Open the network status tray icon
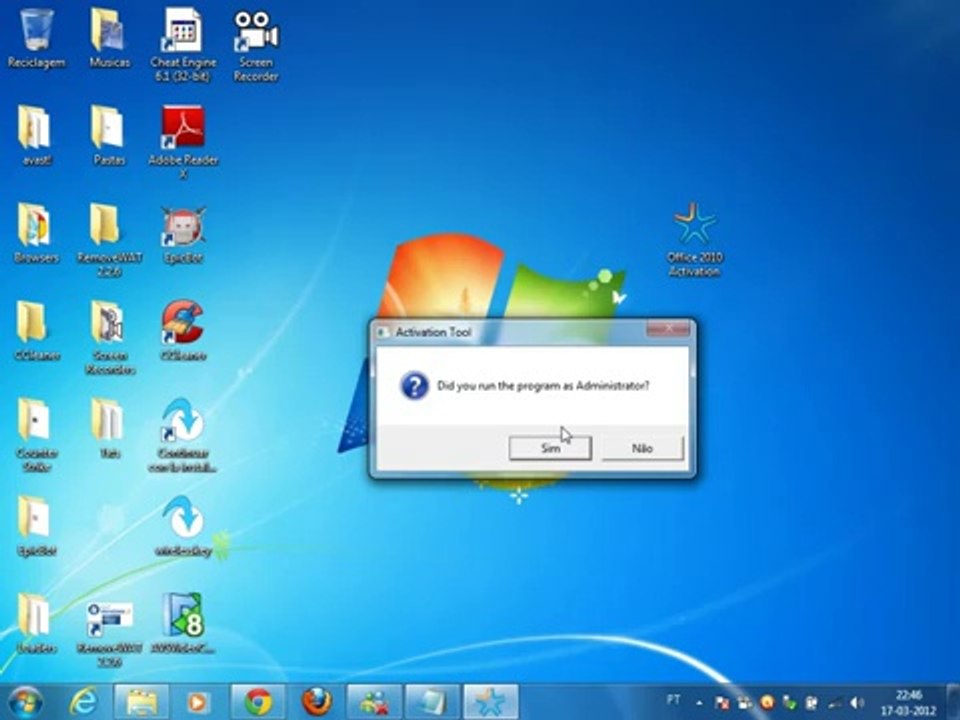The height and width of the screenshot is (720, 960). [x=834, y=703]
